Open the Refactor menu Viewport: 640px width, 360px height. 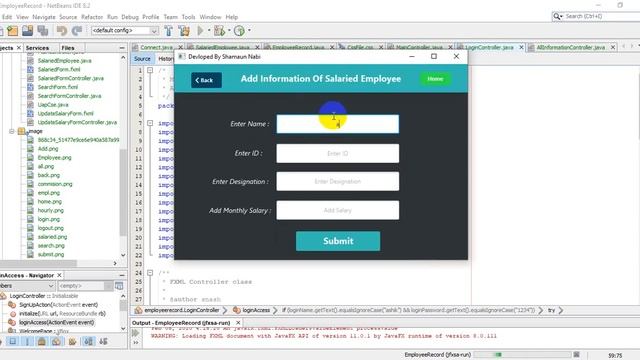point(92,17)
